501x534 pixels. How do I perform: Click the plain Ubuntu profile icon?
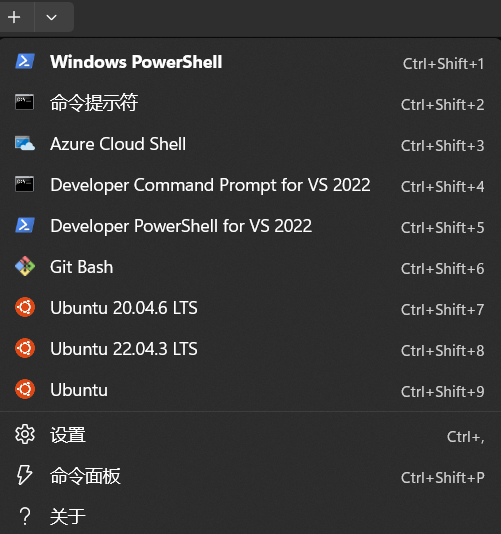pos(25,389)
